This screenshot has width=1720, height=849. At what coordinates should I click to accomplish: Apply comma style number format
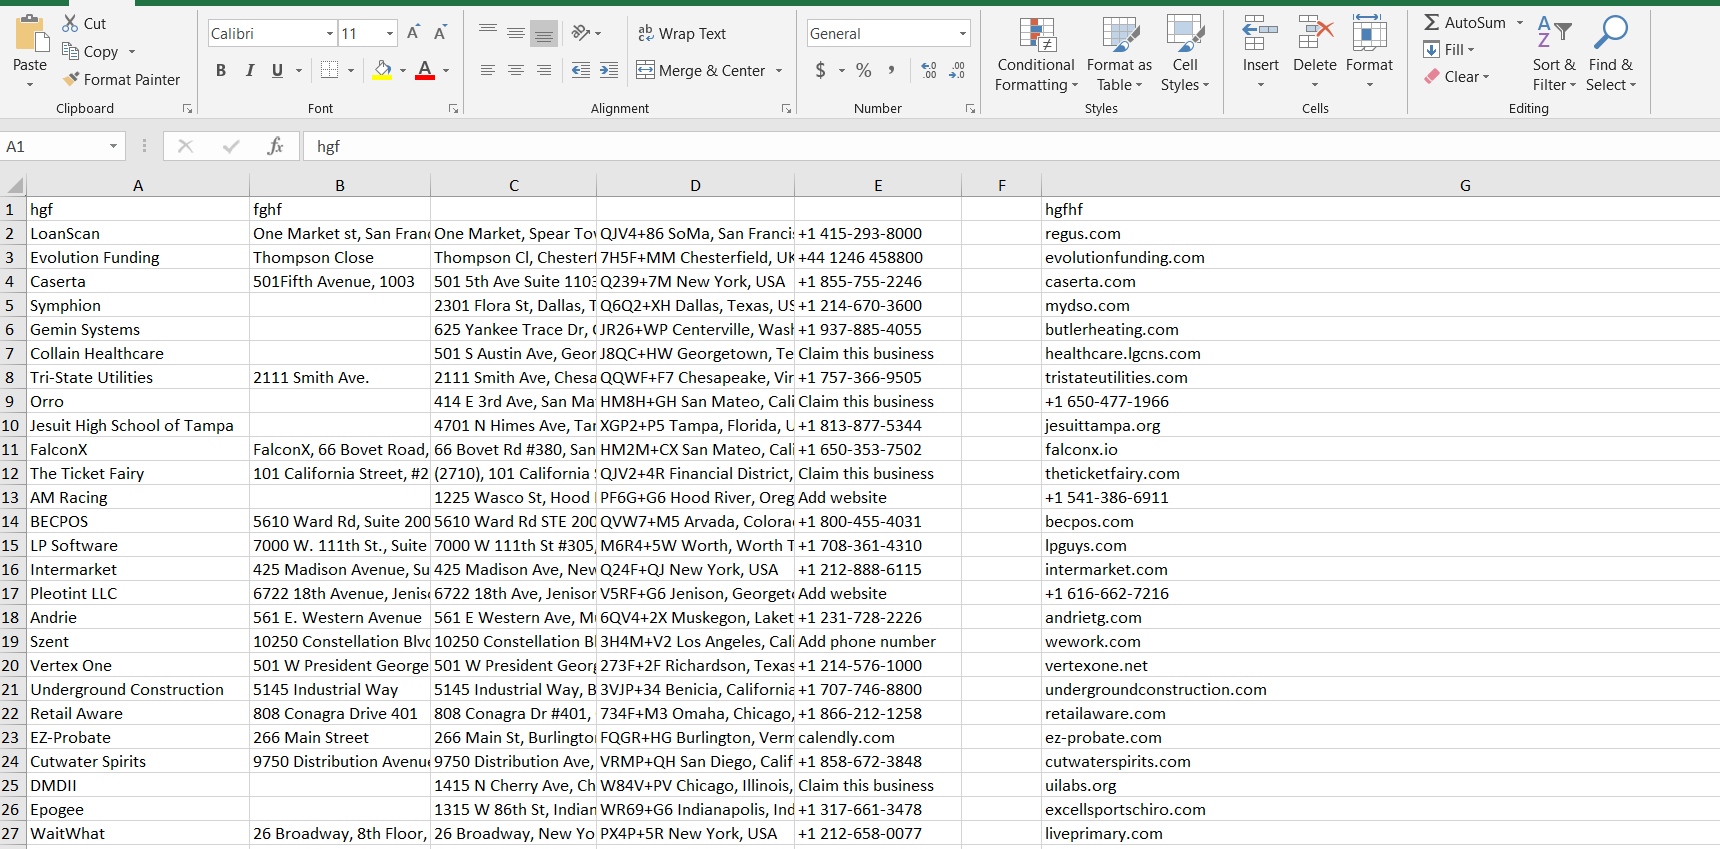tap(891, 70)
